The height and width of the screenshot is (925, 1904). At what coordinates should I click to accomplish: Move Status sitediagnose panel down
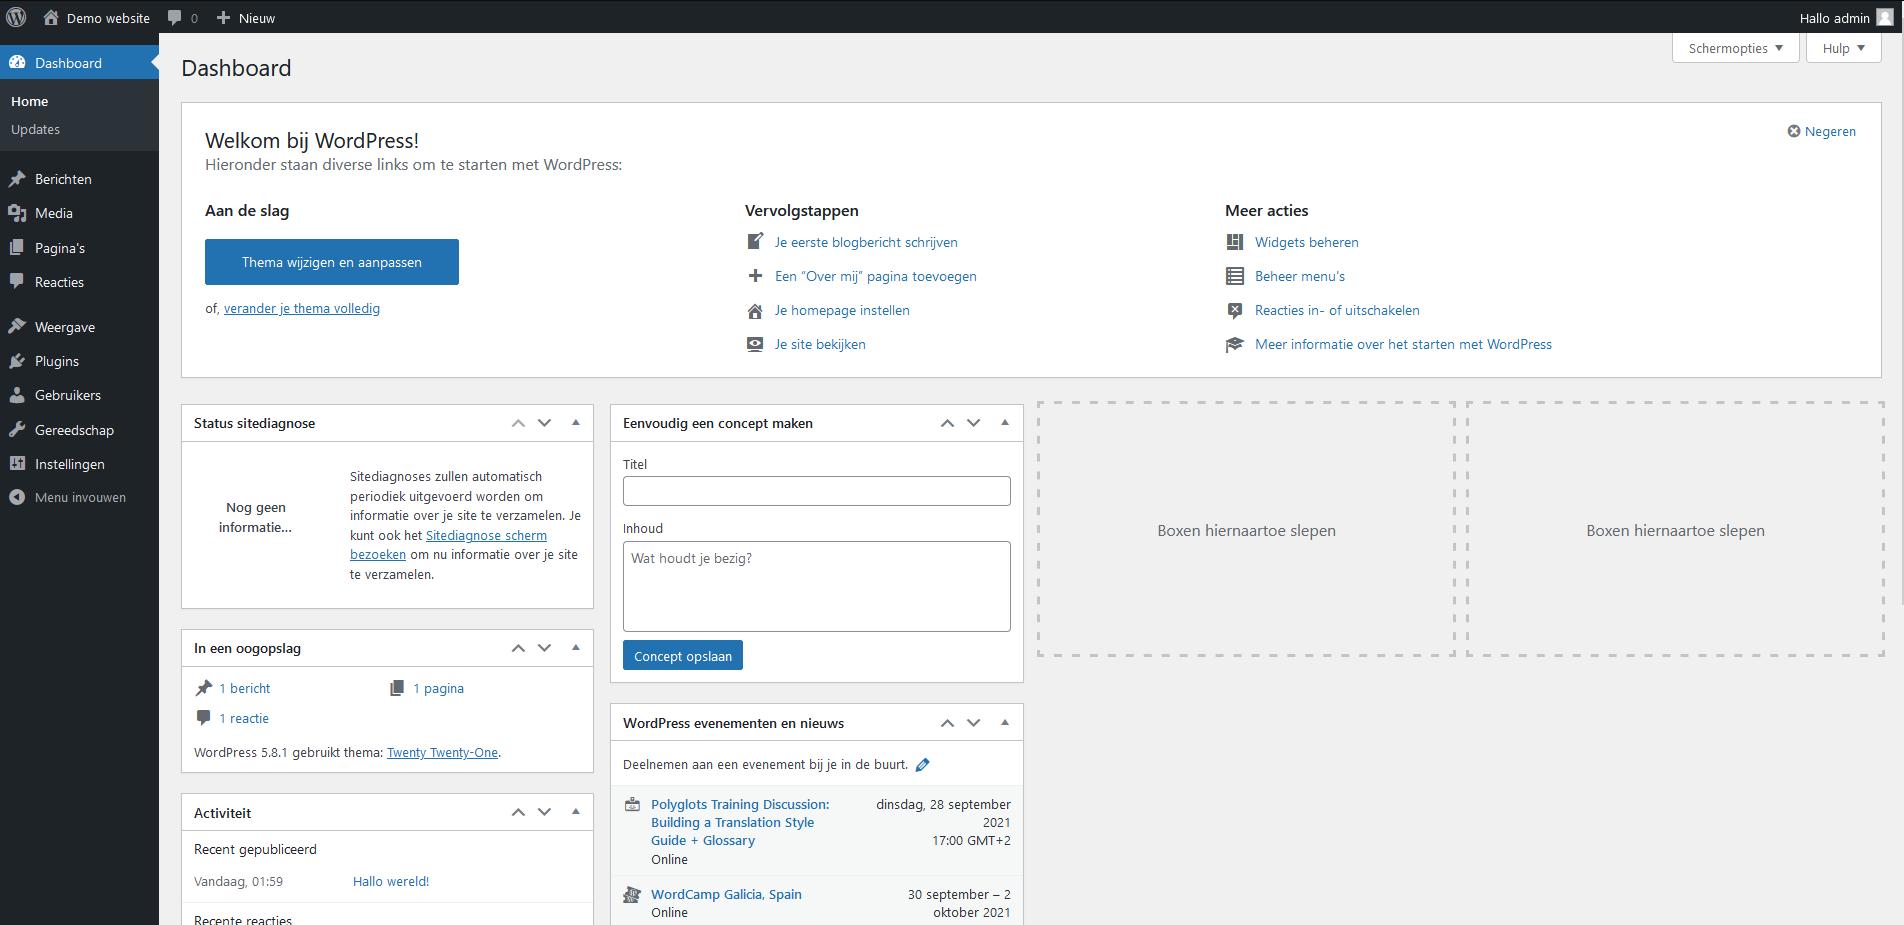click(544, 423)
